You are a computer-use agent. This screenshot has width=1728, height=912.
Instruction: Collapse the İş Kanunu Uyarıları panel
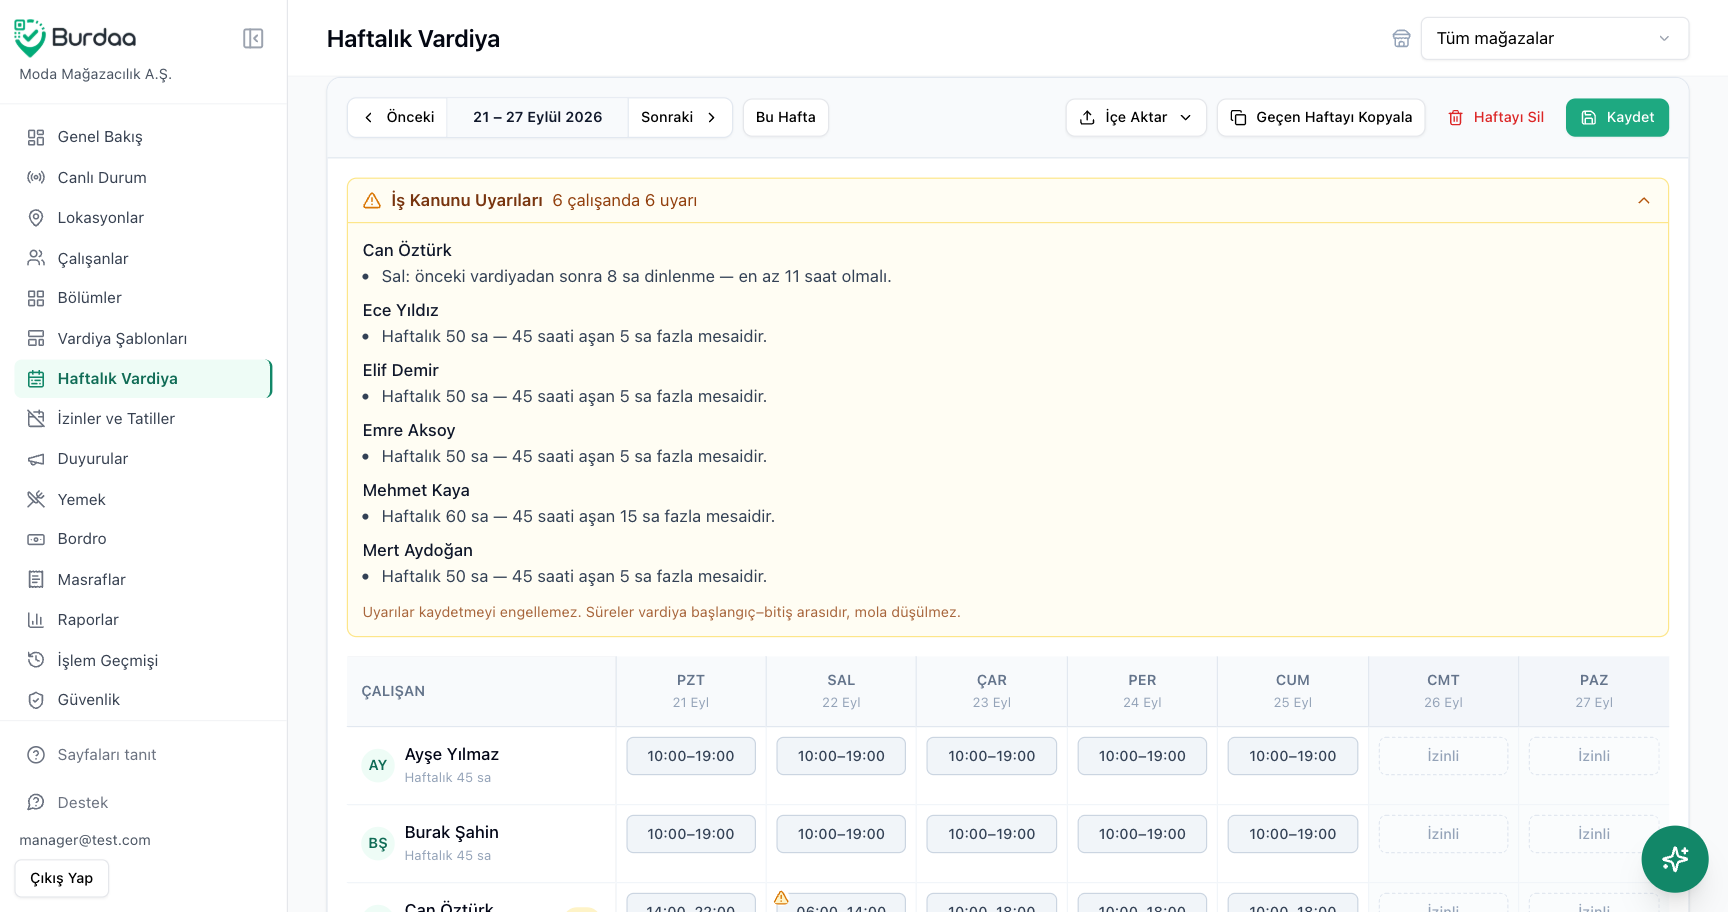(x=1643, y=201)
